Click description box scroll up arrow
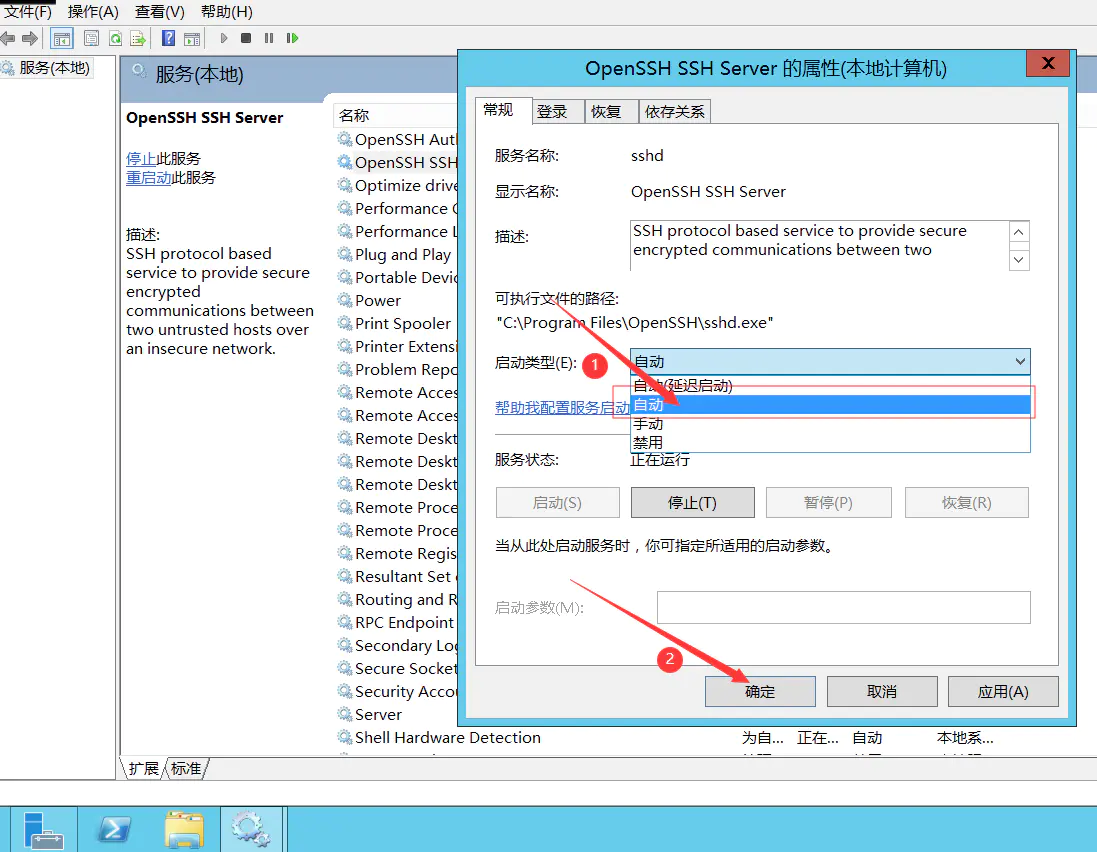1097x852 pixels. coord(1019,232)
